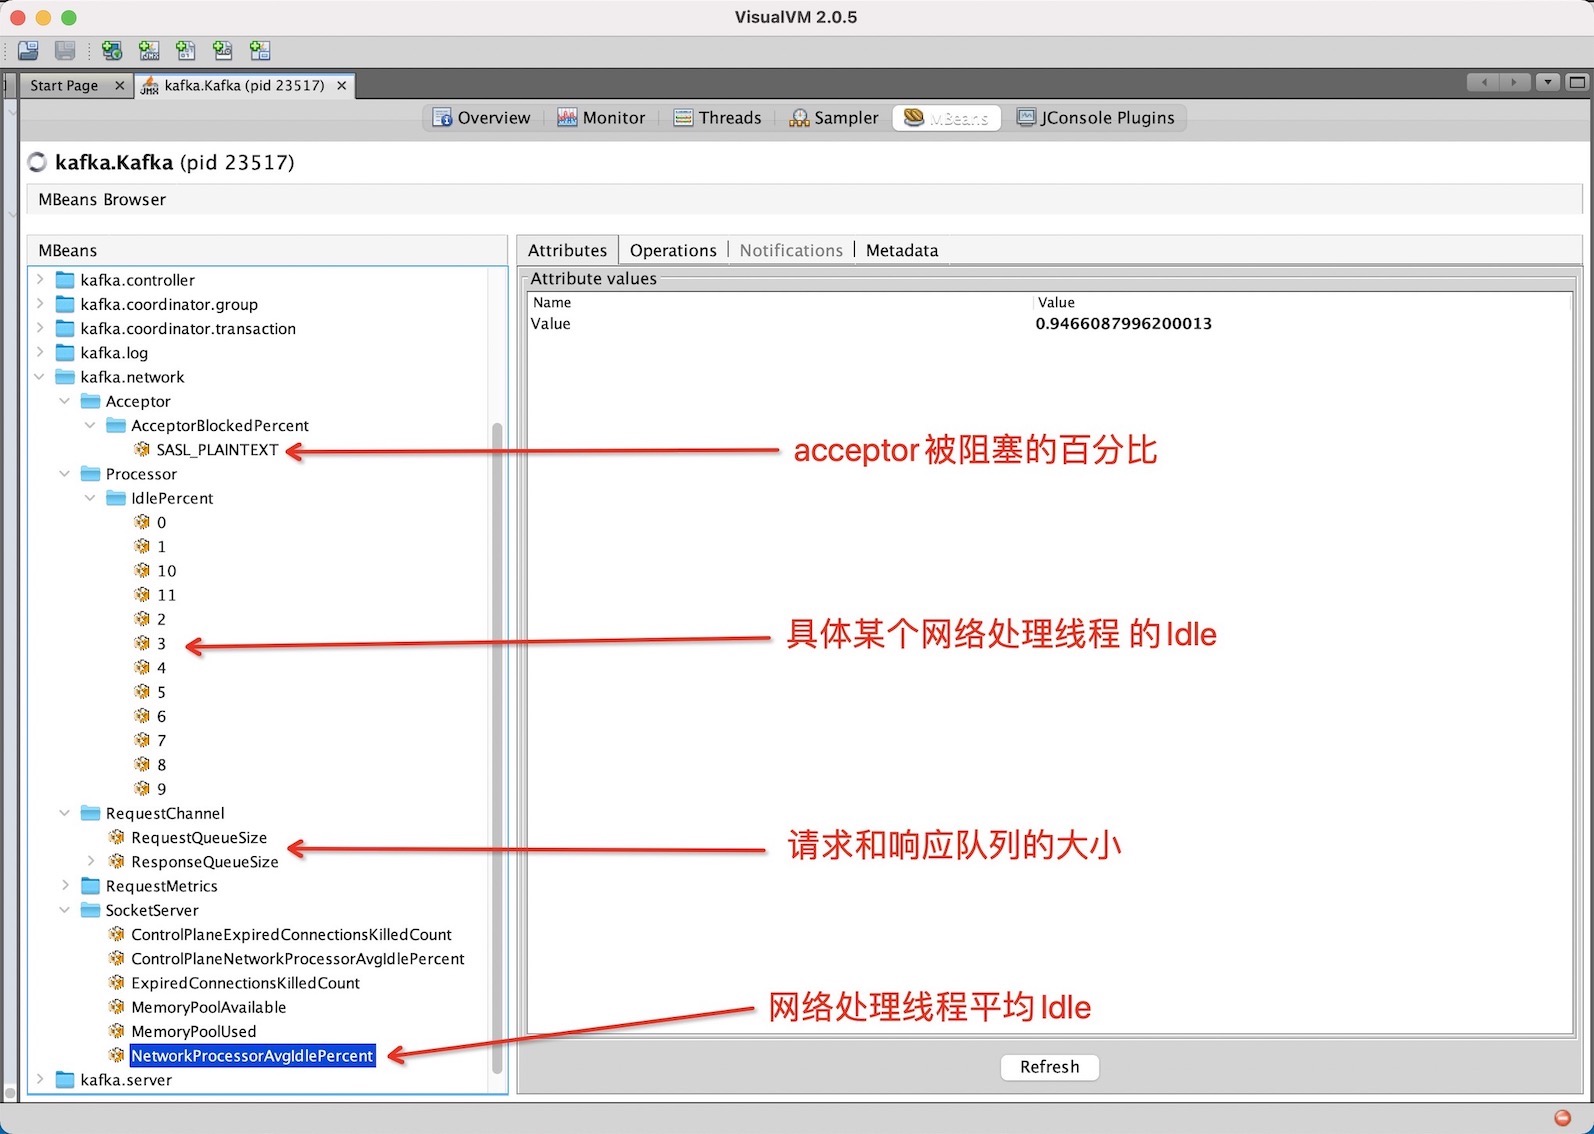Expand the kafka.controller tree node

tap(40, 280)
